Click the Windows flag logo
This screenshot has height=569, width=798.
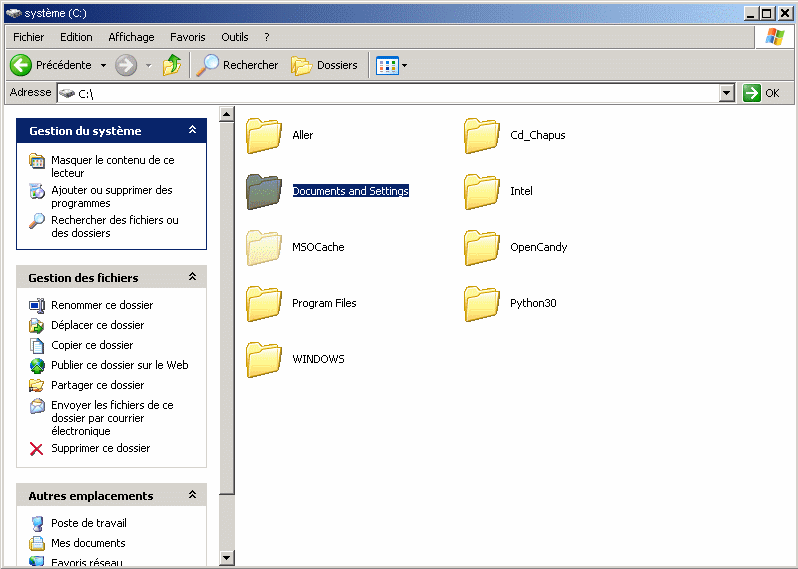tap(774, 37)
